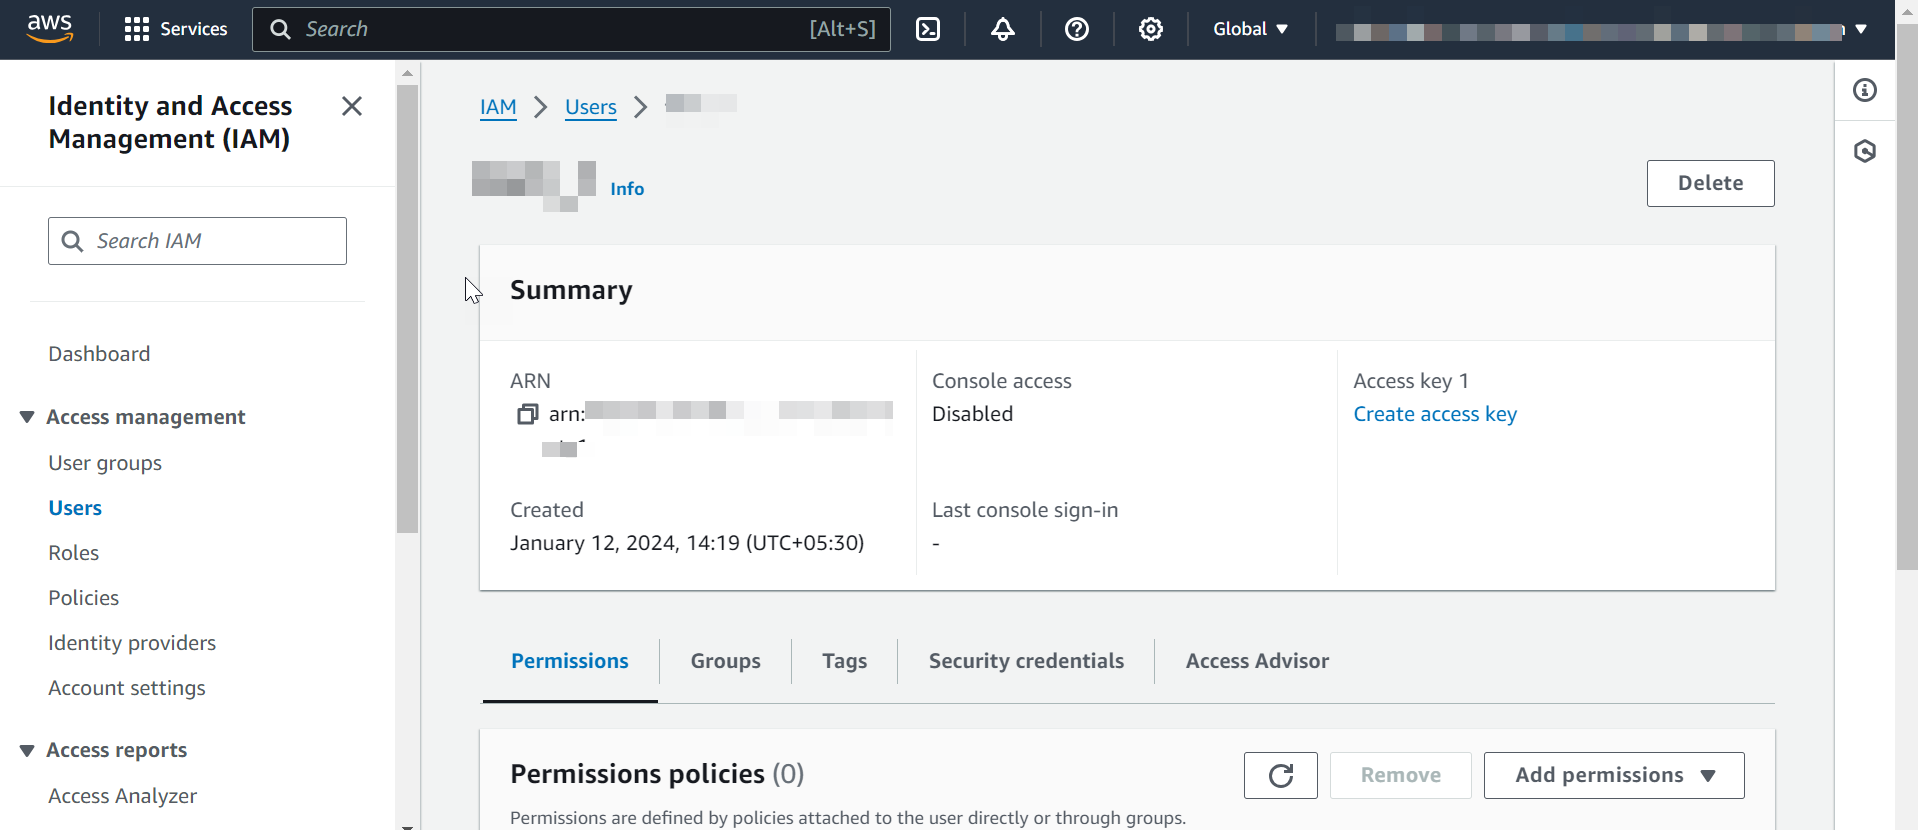1918x830 pixels.
Task: Click the AWS logo home icon
Action: (50, 29)
